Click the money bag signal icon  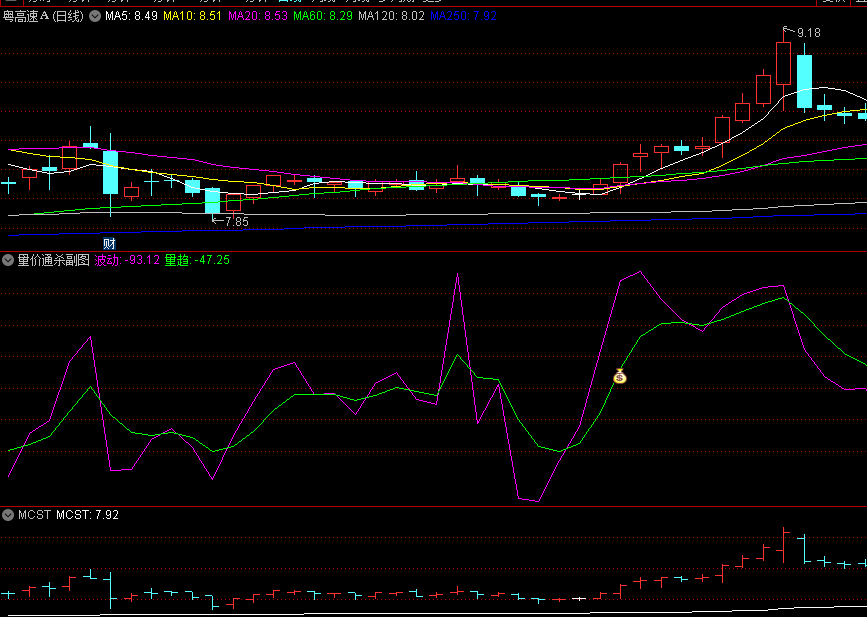click(620, 377)
